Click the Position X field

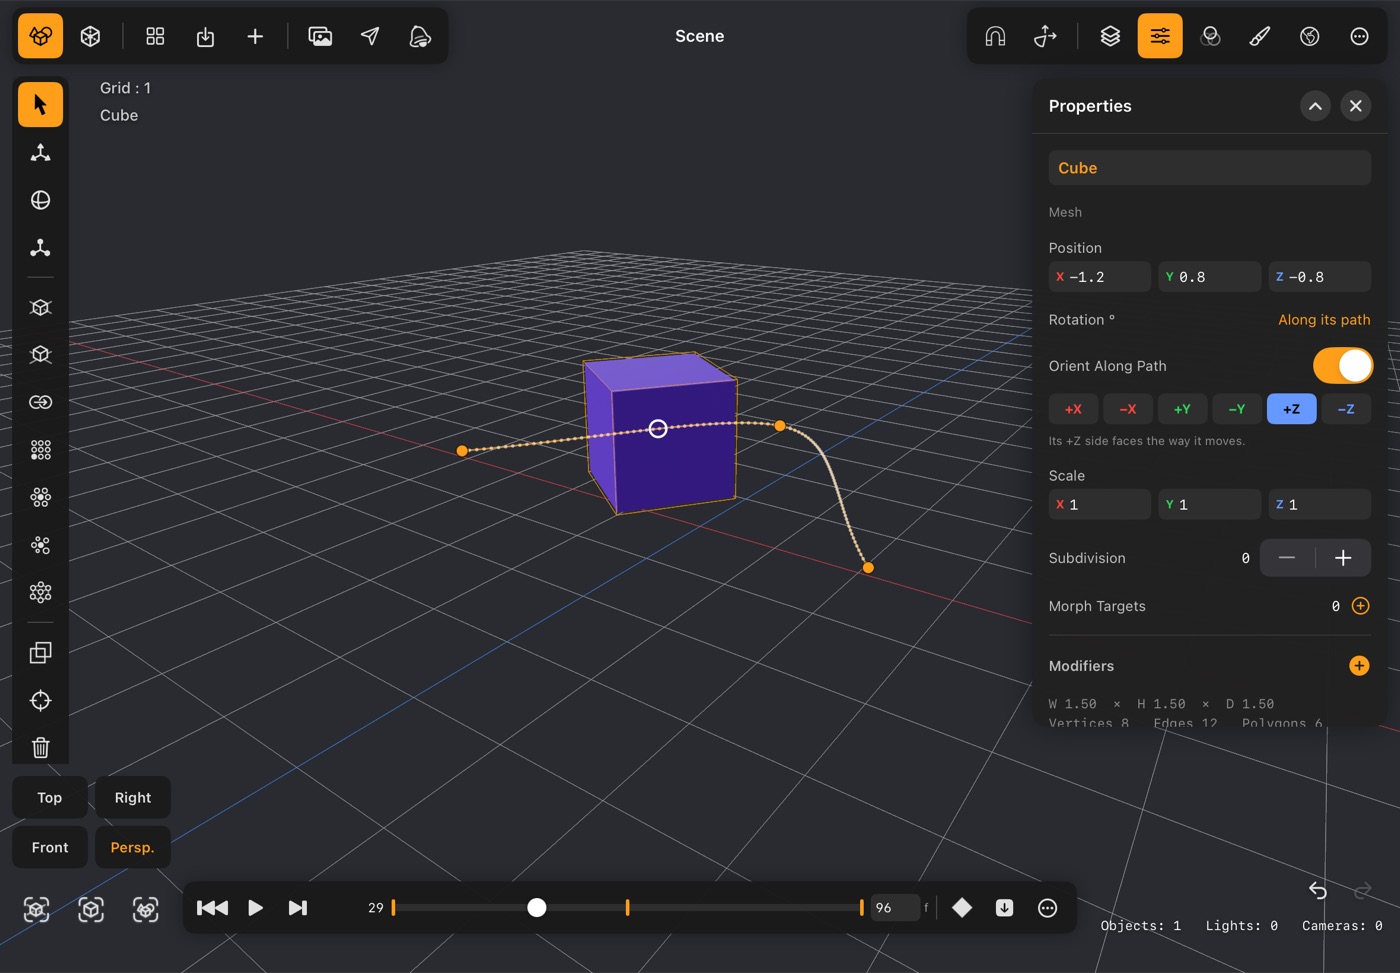coord(1100,277)
